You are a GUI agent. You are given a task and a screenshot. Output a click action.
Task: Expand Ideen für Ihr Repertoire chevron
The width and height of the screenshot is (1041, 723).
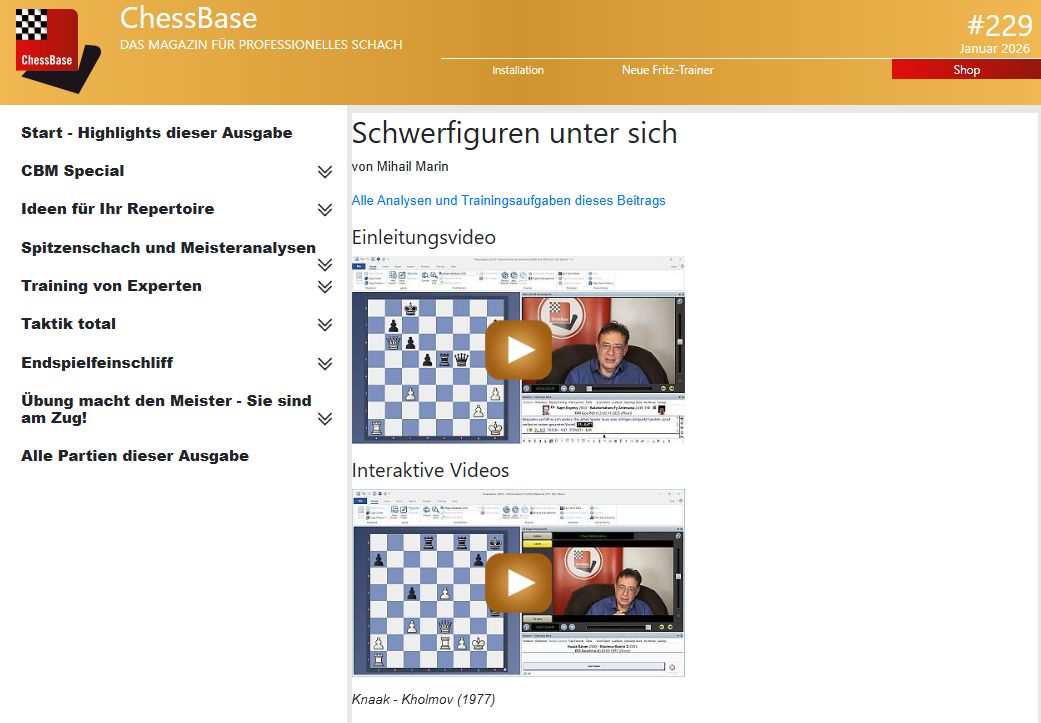(325, 210)
